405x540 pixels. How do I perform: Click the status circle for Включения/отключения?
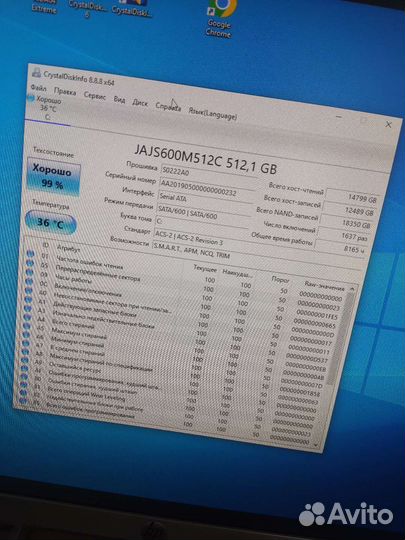[29, 281]
